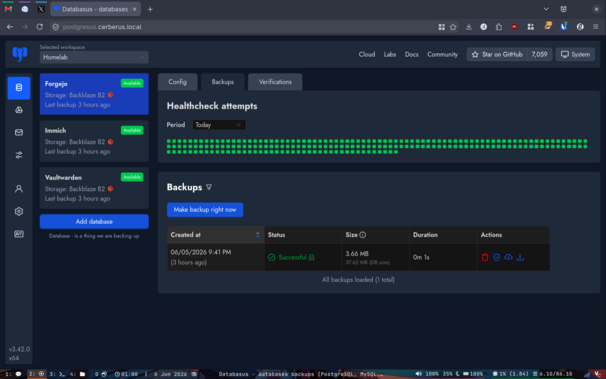606x379 pixels.
Task: Click the encrypted lock icon beside Successful
Action: point(311,257)
